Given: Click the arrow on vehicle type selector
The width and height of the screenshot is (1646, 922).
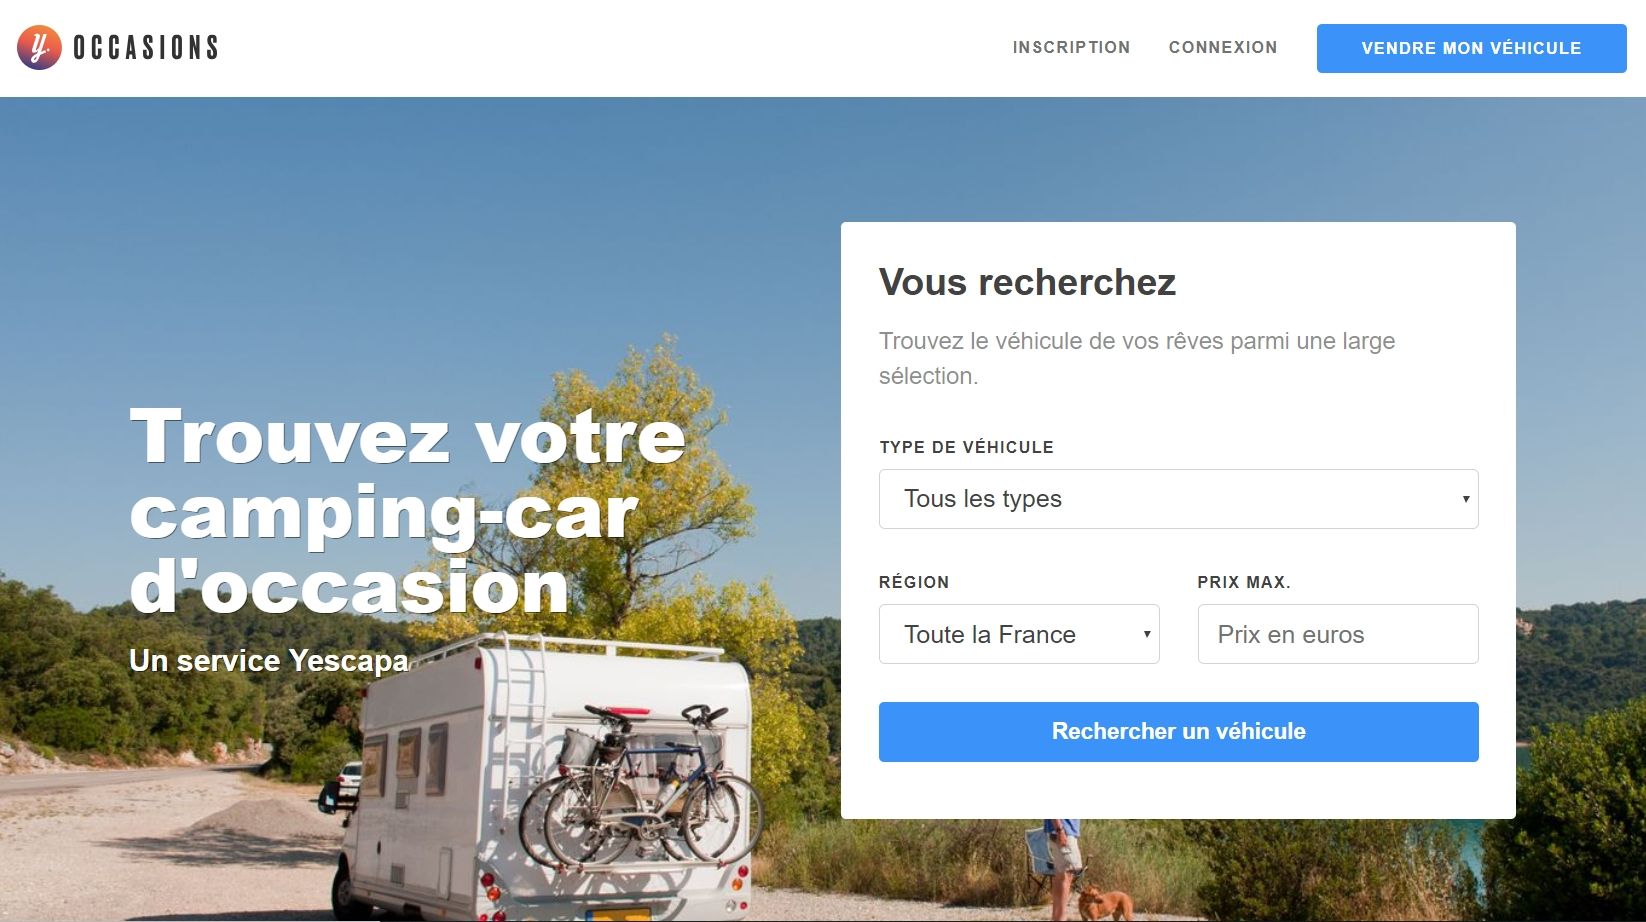Looking at the screenshot, I should click(x=1465, y=499).
